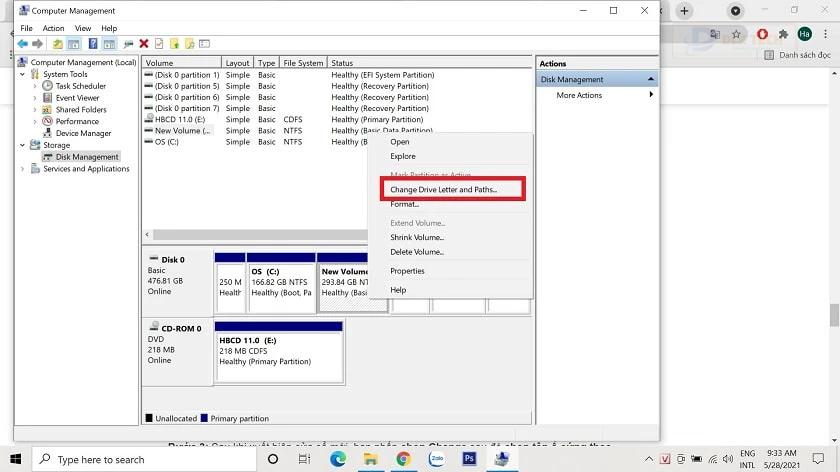Select Shared Folders in console tree
The height and width of the screenshot is (472, 840).
click(81, 109)
